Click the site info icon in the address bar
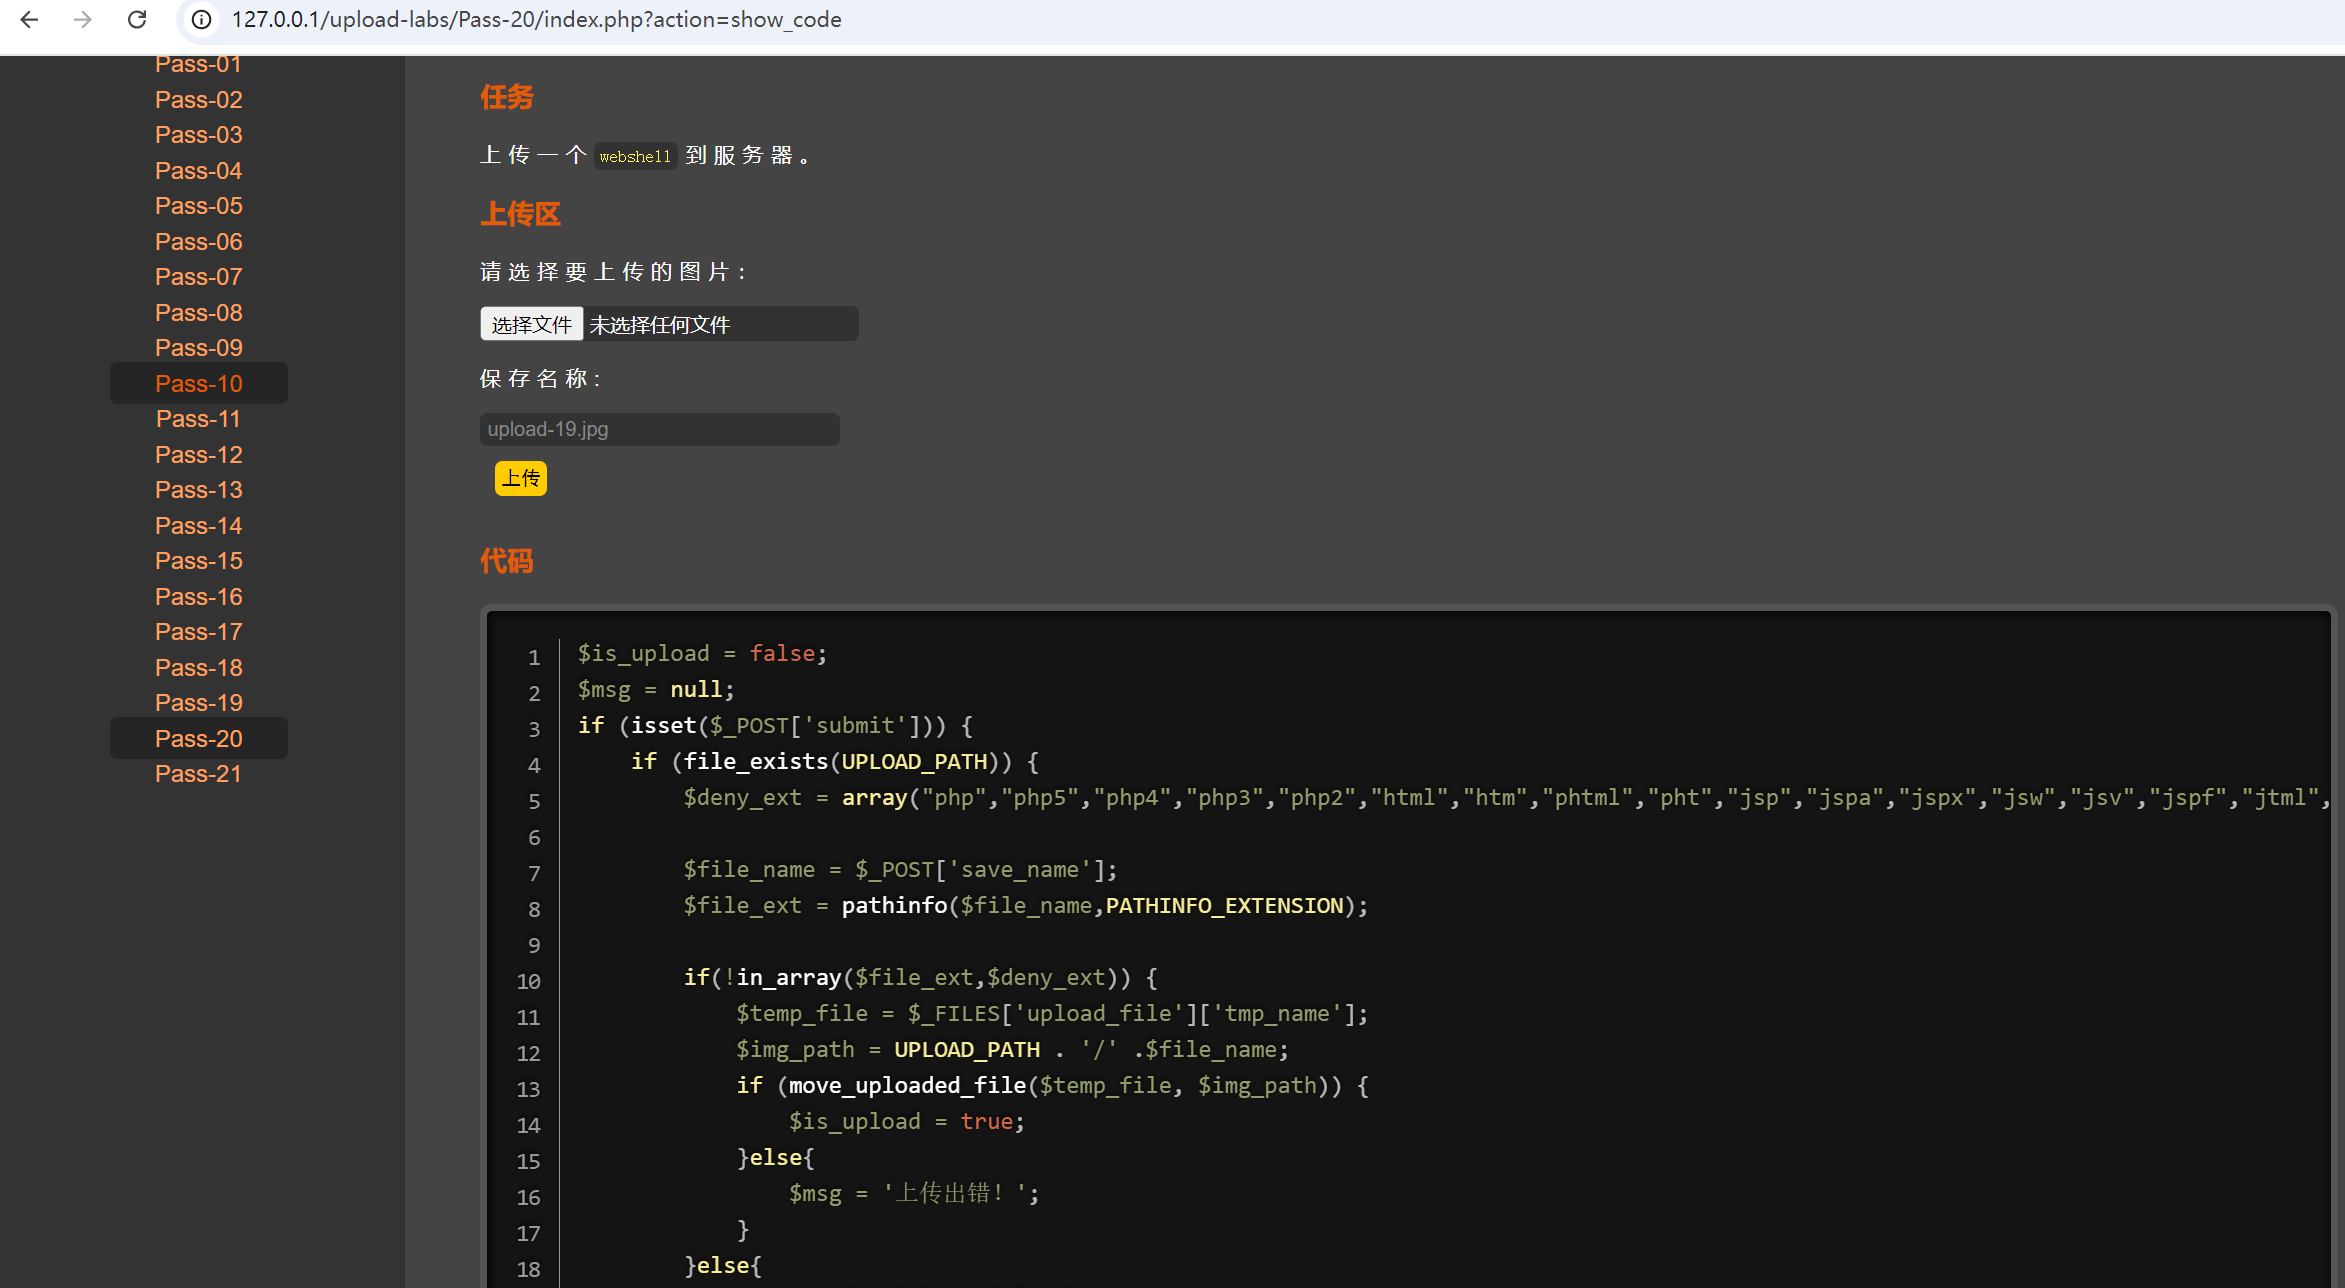 (201, 19)
